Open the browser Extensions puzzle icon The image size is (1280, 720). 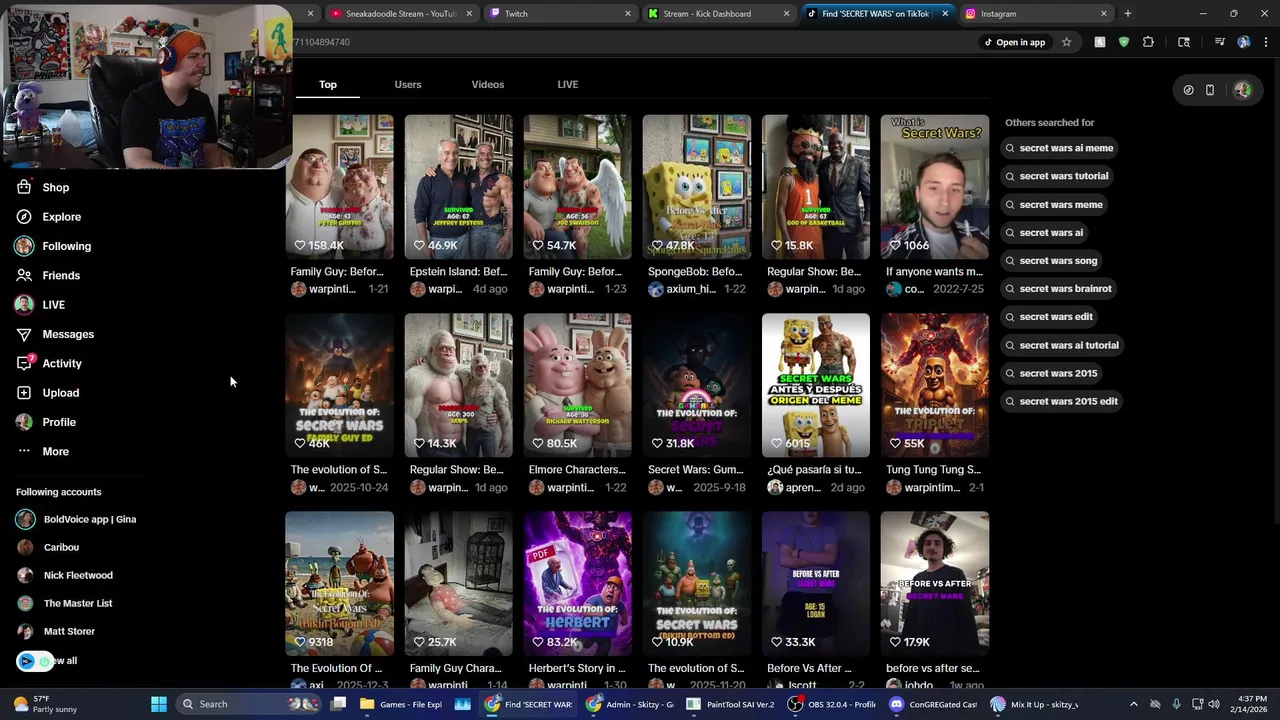tap(1148, 42)
